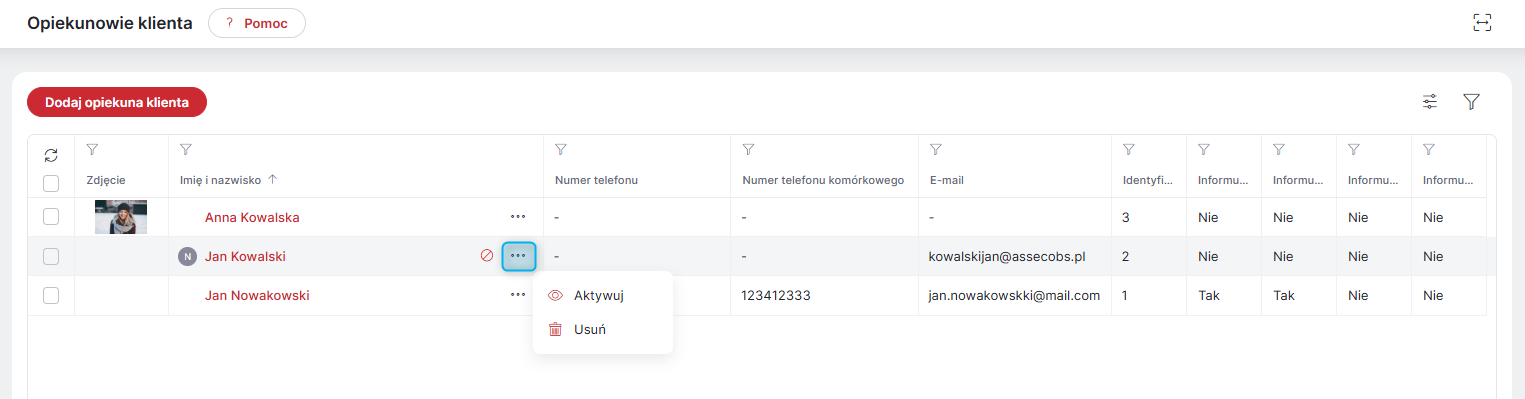Open the Jan Nowakowski record link
The image size is (1525, 399).
[257, 295]
